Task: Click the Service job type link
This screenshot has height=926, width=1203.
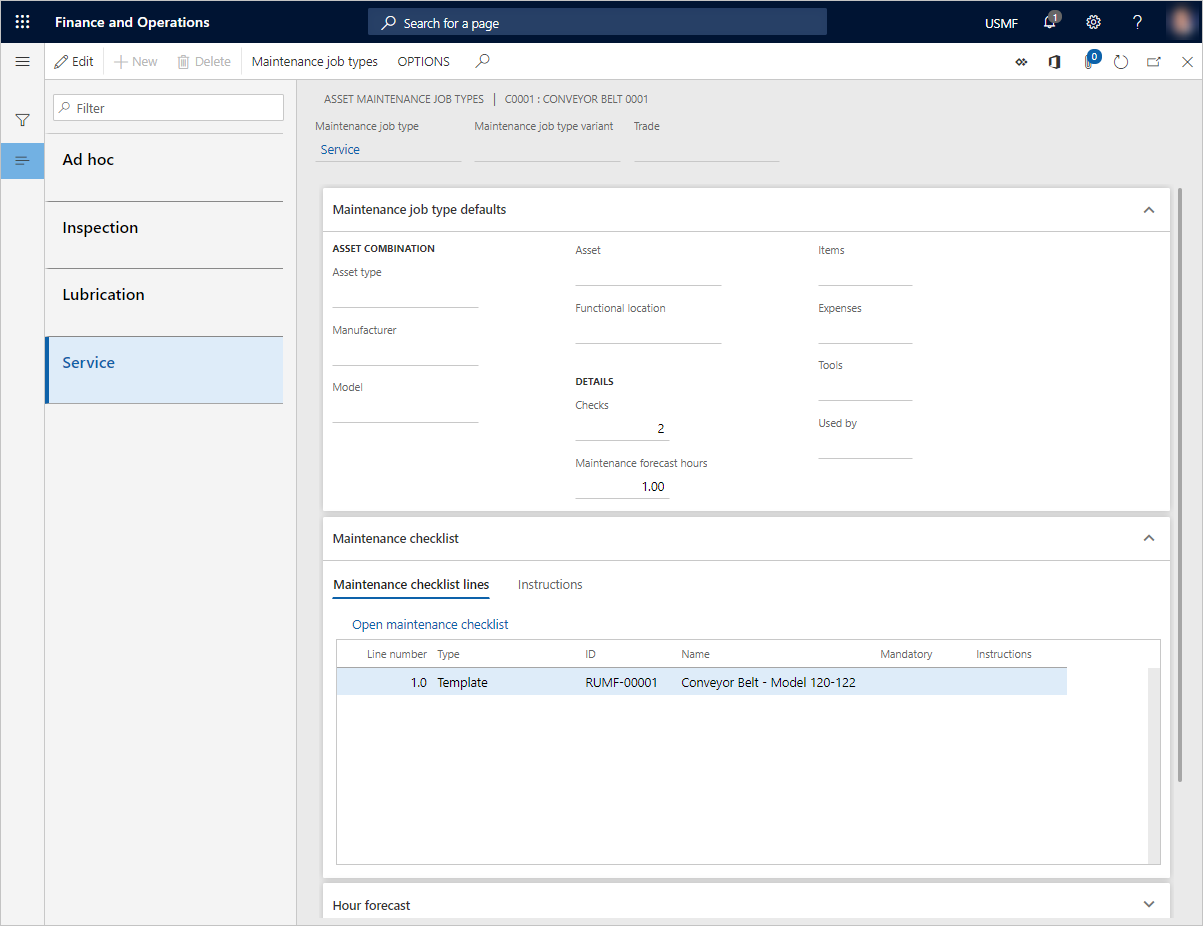Action: point(340,149)
